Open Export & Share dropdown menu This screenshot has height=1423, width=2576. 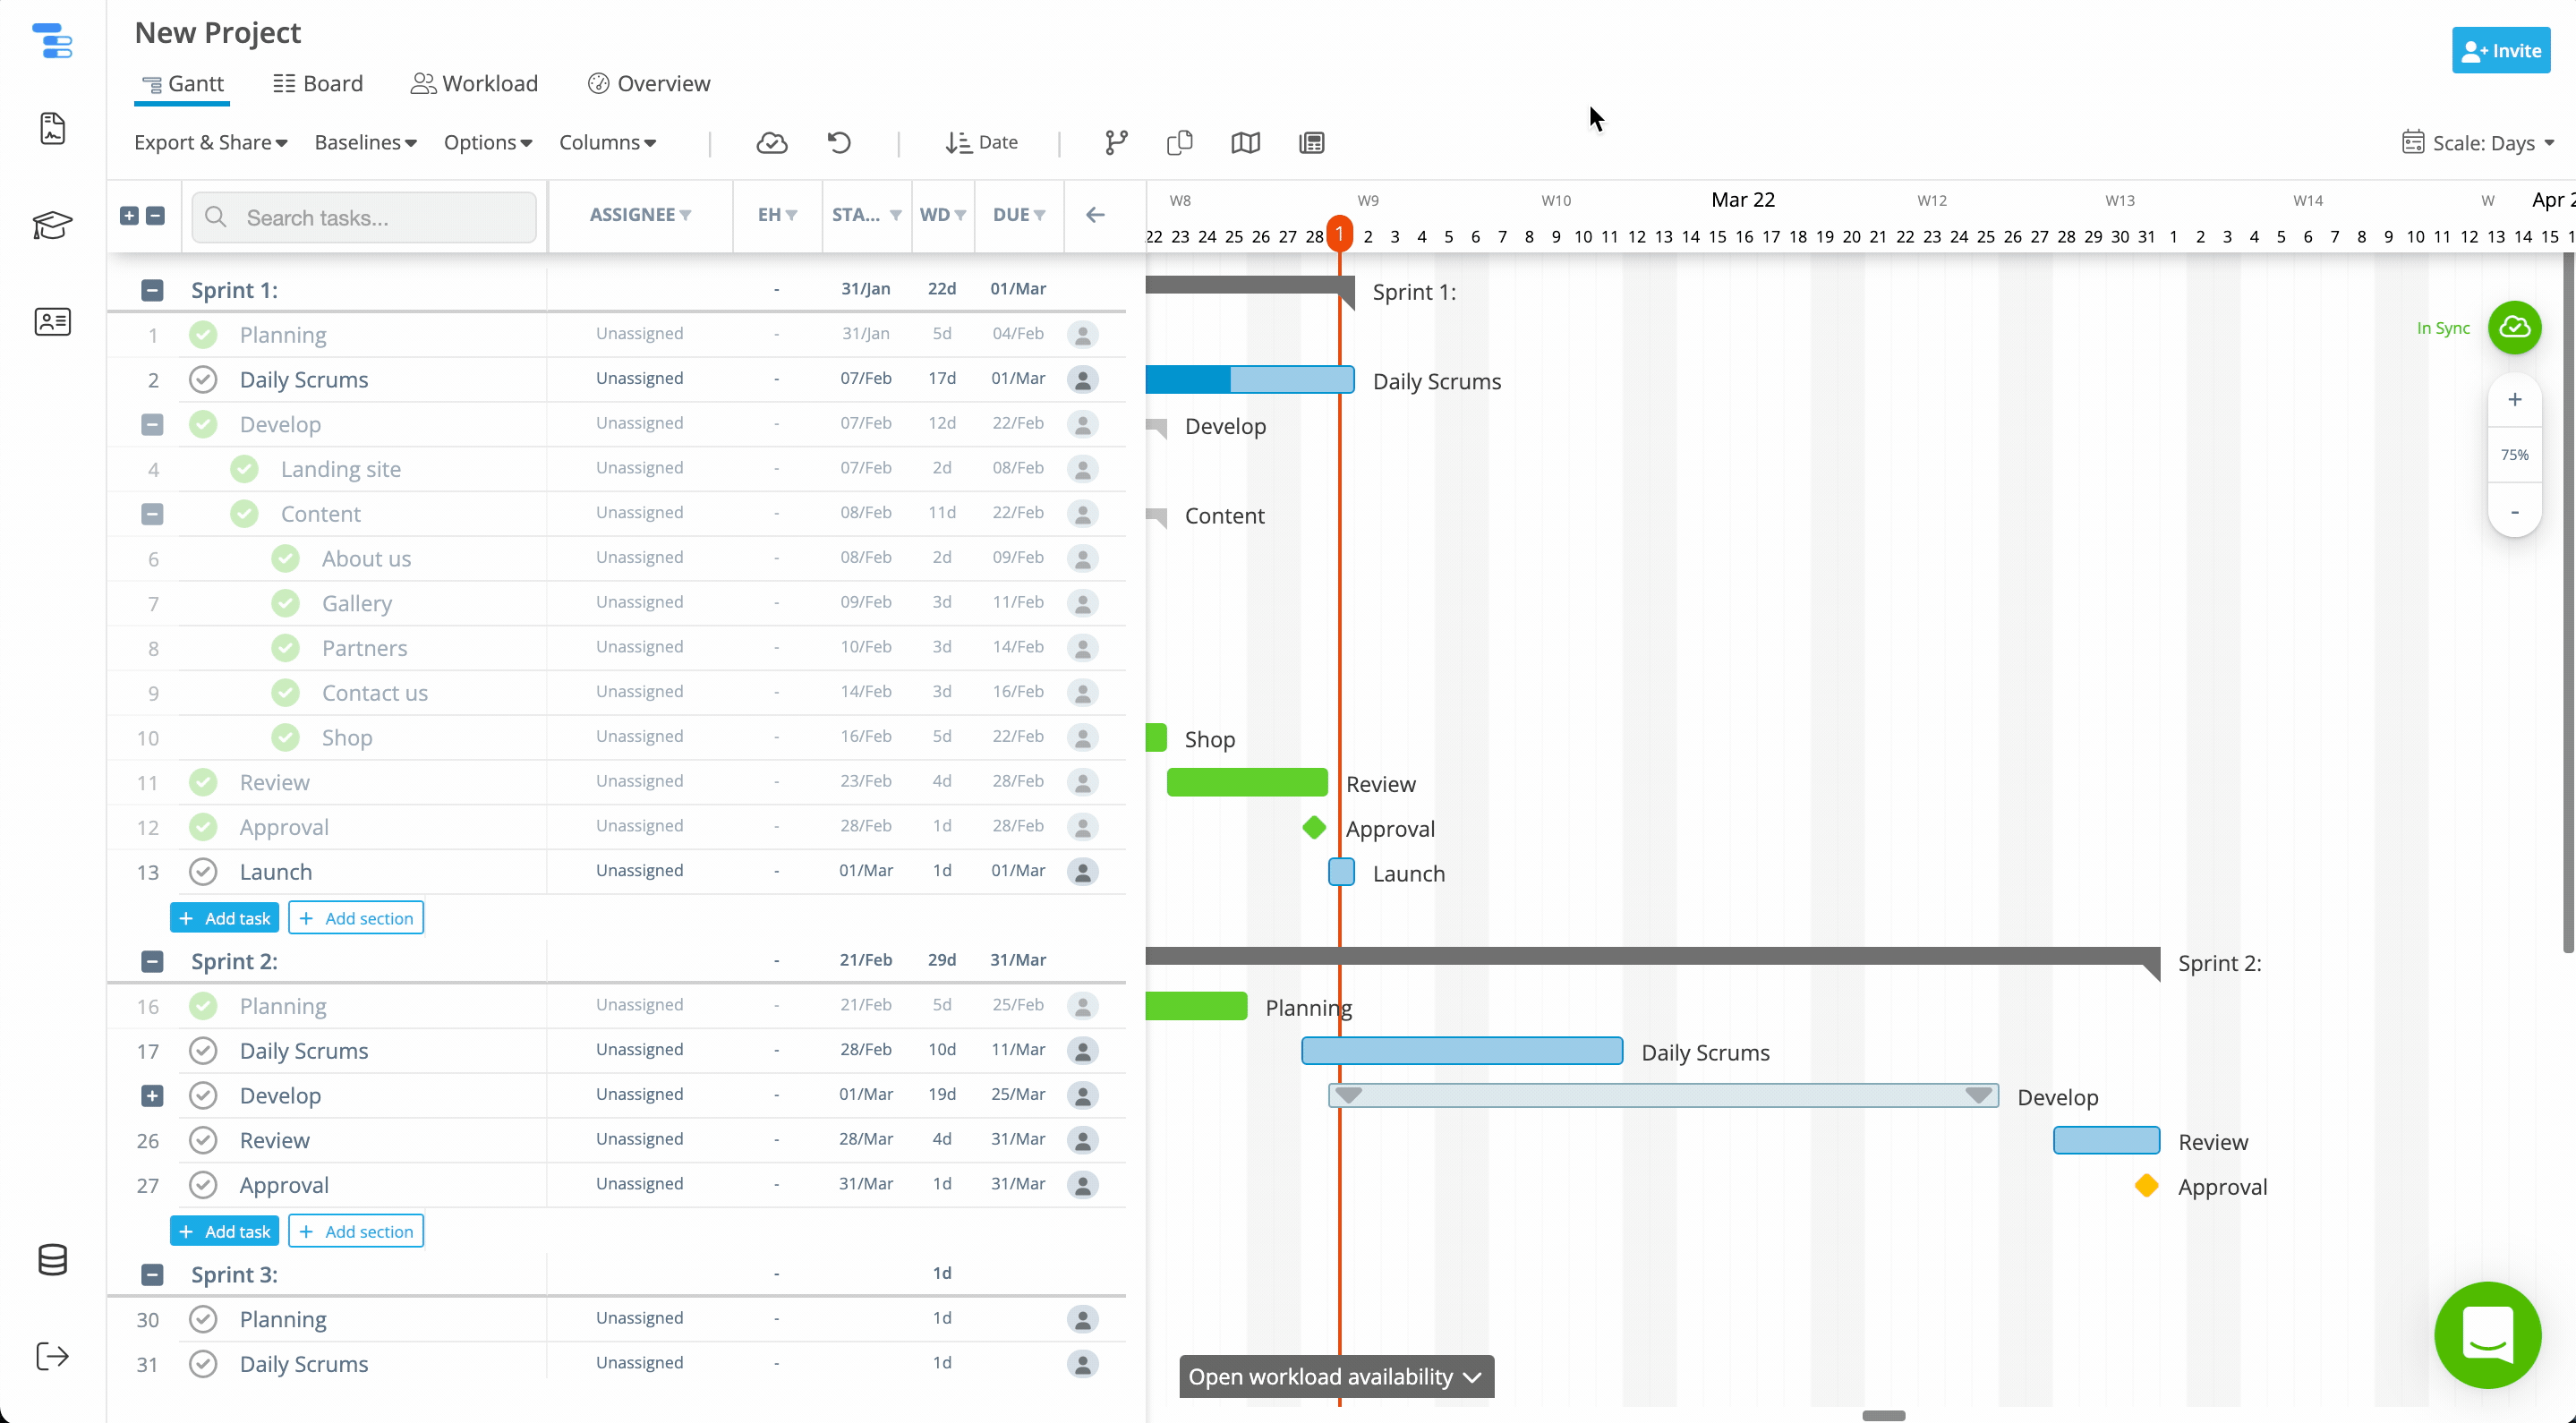point(209,142)
